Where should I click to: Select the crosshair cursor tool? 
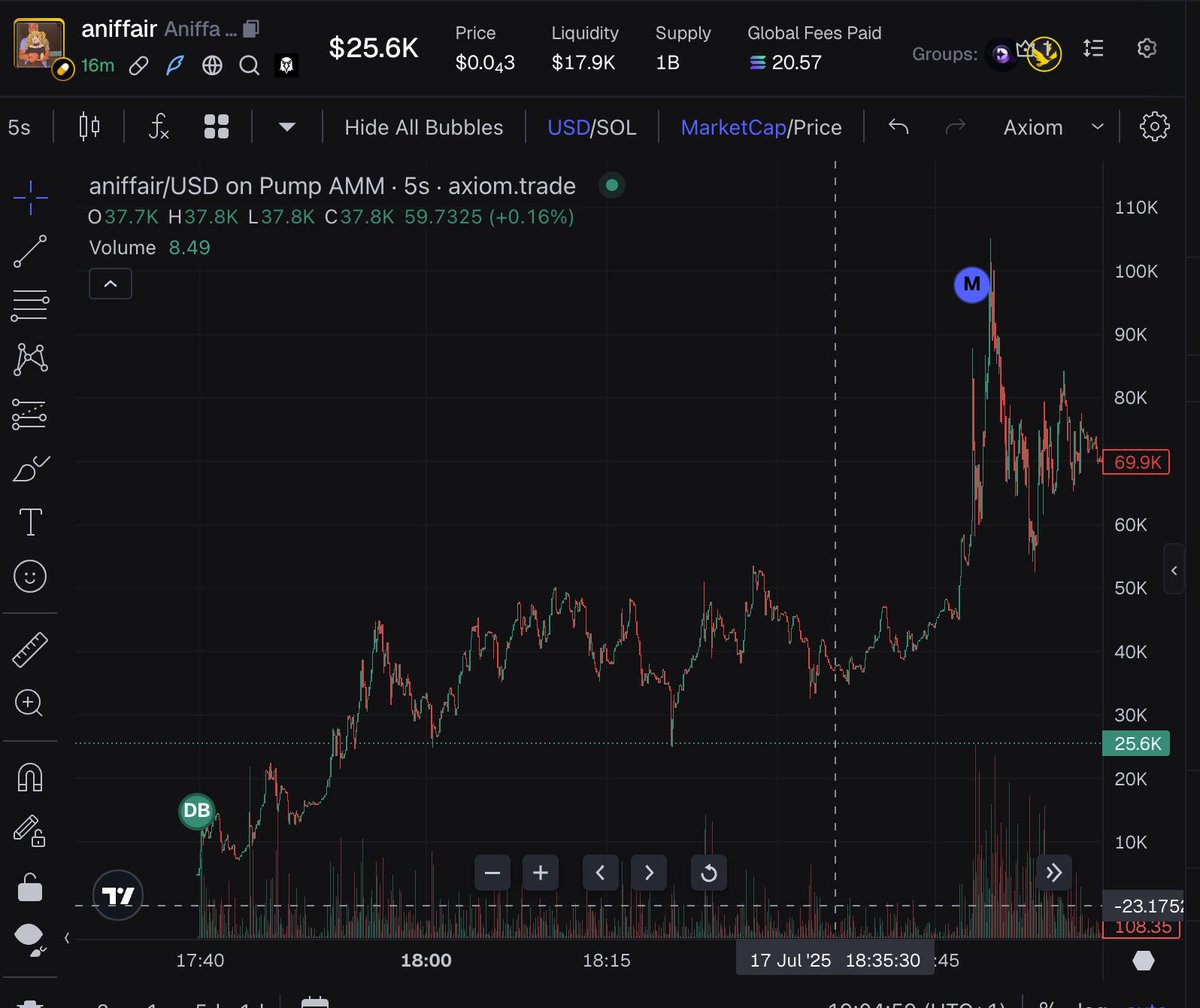click(30, 197)
